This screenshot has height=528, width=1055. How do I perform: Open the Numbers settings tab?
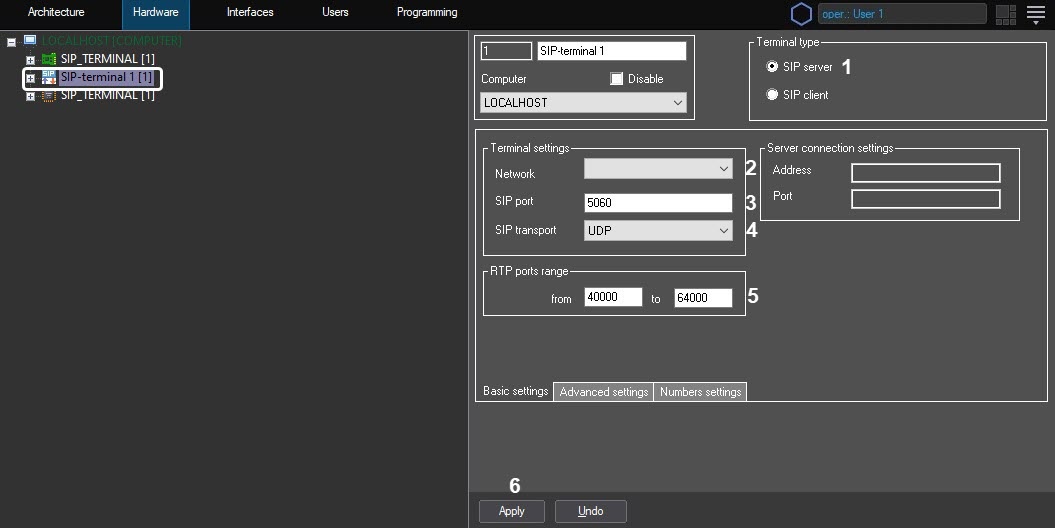700,392
